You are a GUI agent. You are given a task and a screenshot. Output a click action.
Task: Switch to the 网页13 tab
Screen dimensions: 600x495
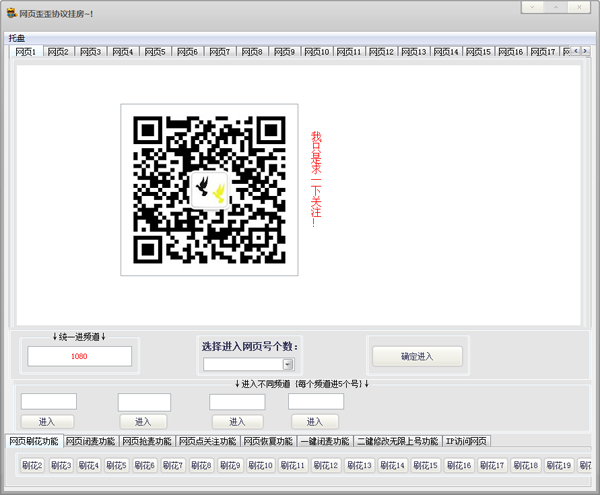414,52
